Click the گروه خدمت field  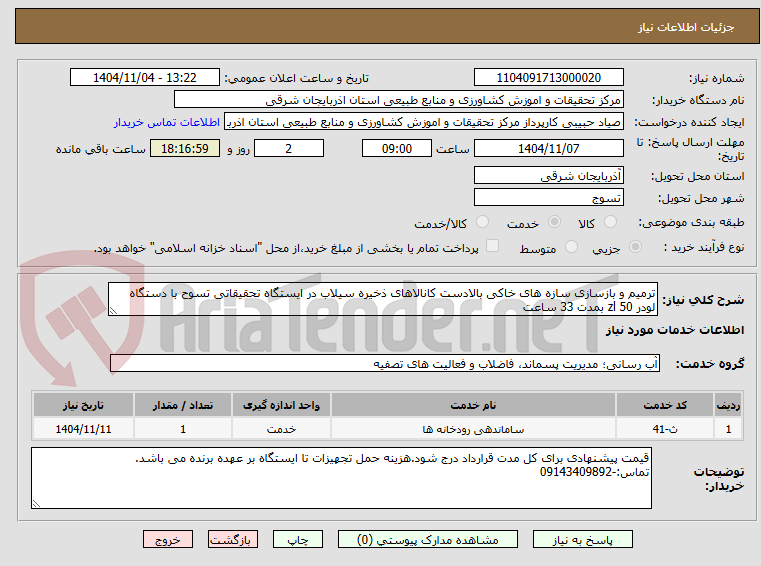coord(385,364)
